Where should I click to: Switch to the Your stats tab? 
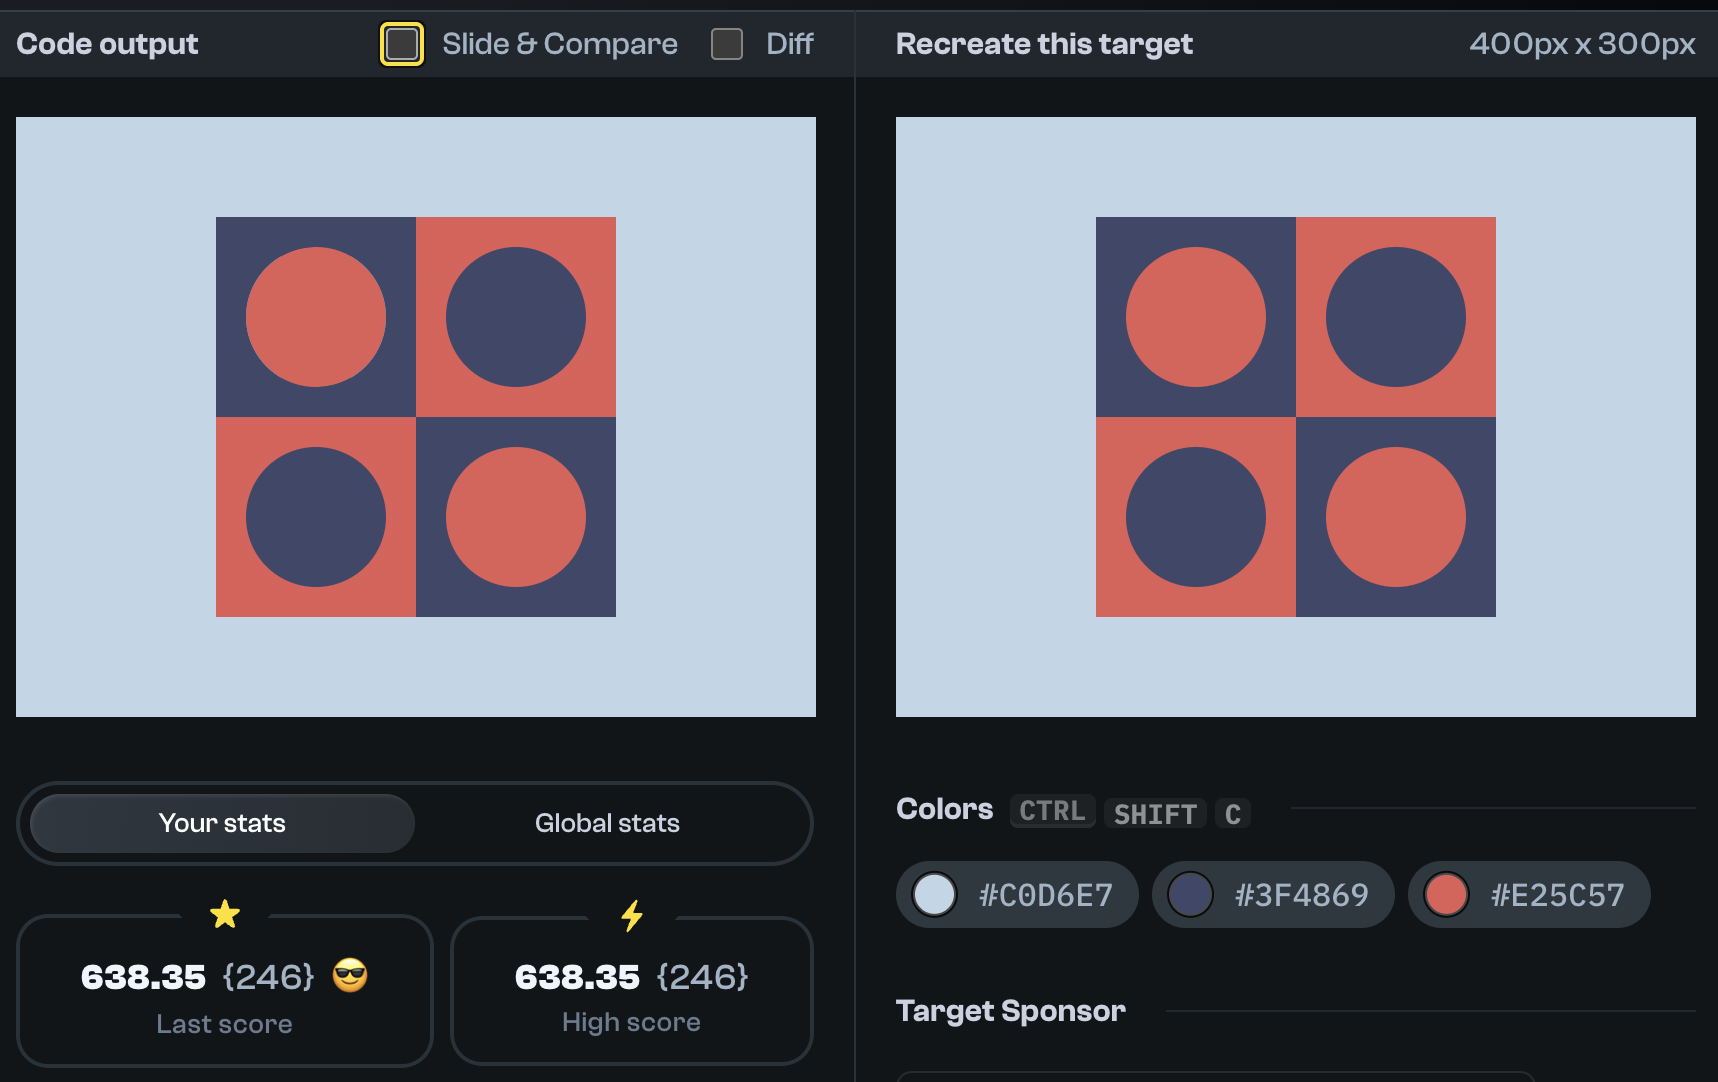pos(222,823)
